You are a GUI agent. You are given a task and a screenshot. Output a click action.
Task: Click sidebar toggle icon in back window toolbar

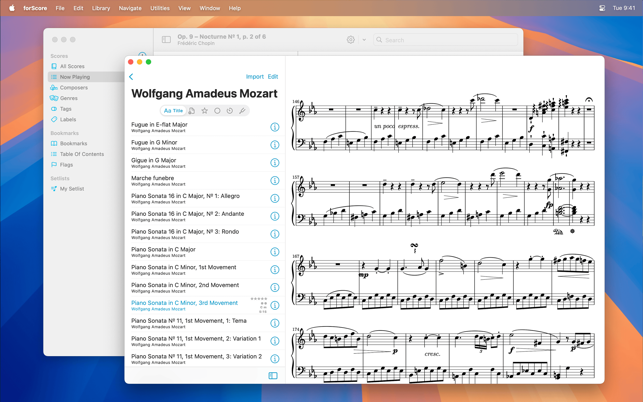pos(166,40)
